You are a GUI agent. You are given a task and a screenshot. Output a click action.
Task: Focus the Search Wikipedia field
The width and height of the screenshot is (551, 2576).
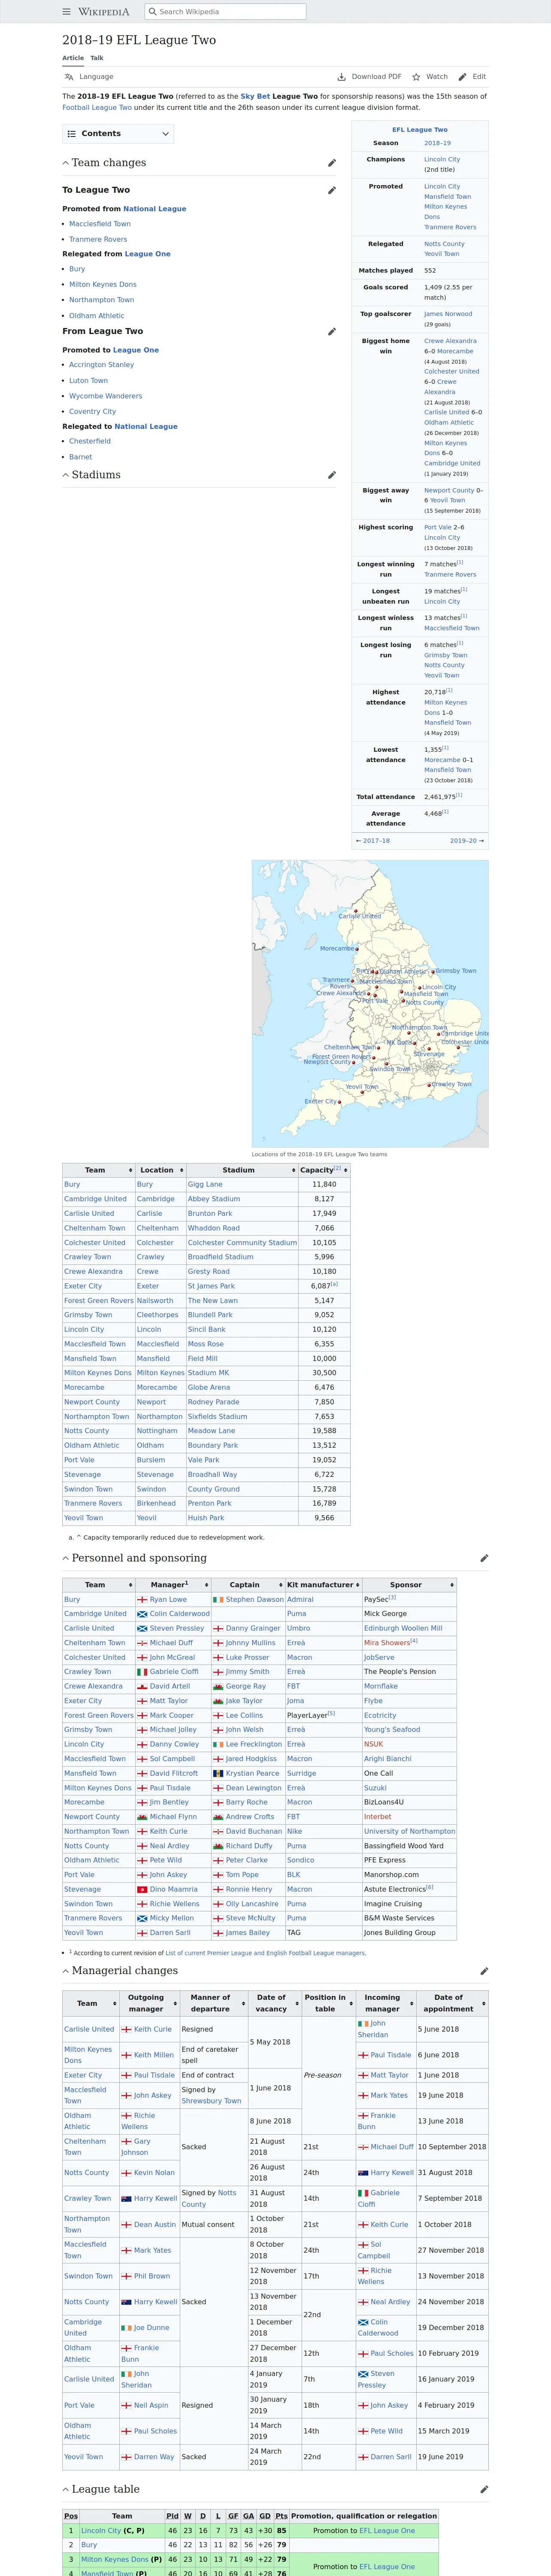coord(225,12)
